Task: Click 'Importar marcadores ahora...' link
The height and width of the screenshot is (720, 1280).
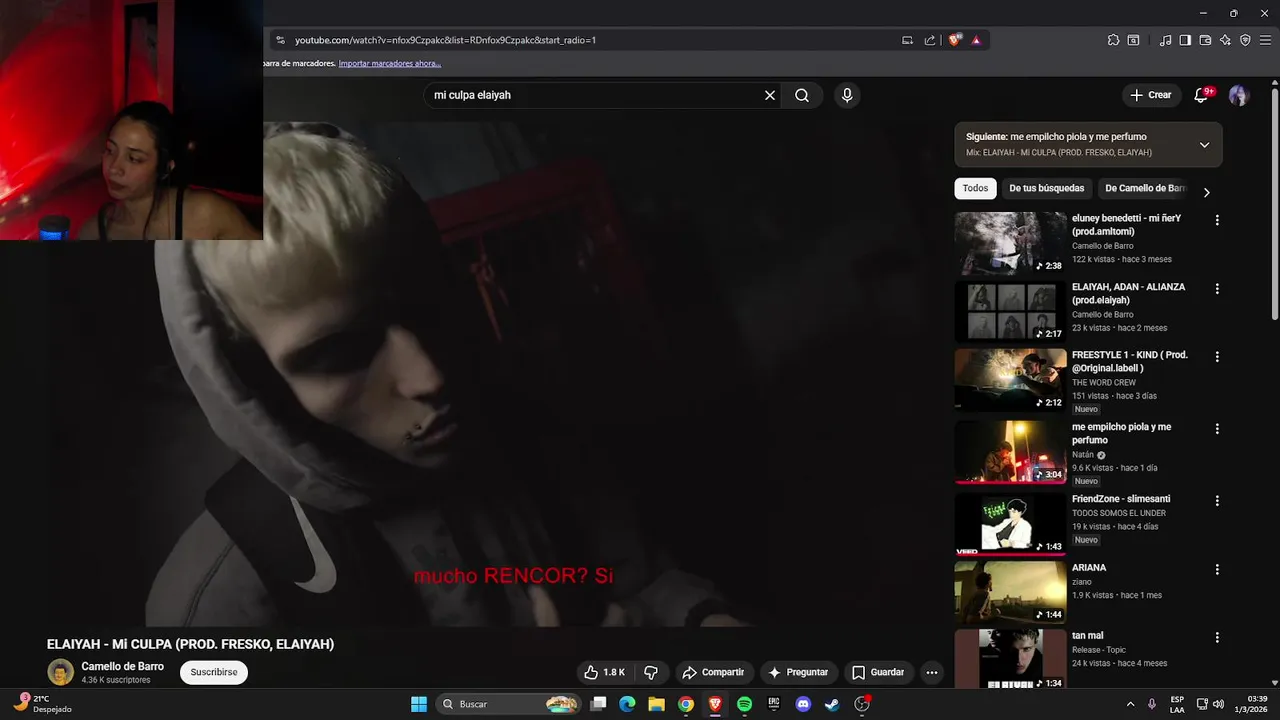Action: (x=390, y=63)
